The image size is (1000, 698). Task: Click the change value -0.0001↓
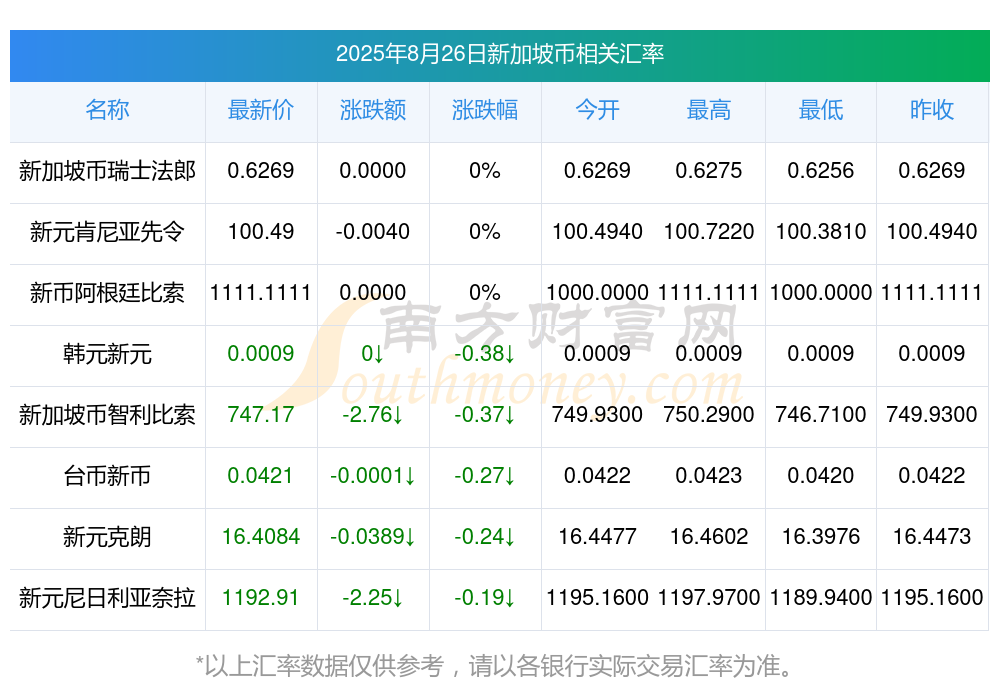point(373,476)
